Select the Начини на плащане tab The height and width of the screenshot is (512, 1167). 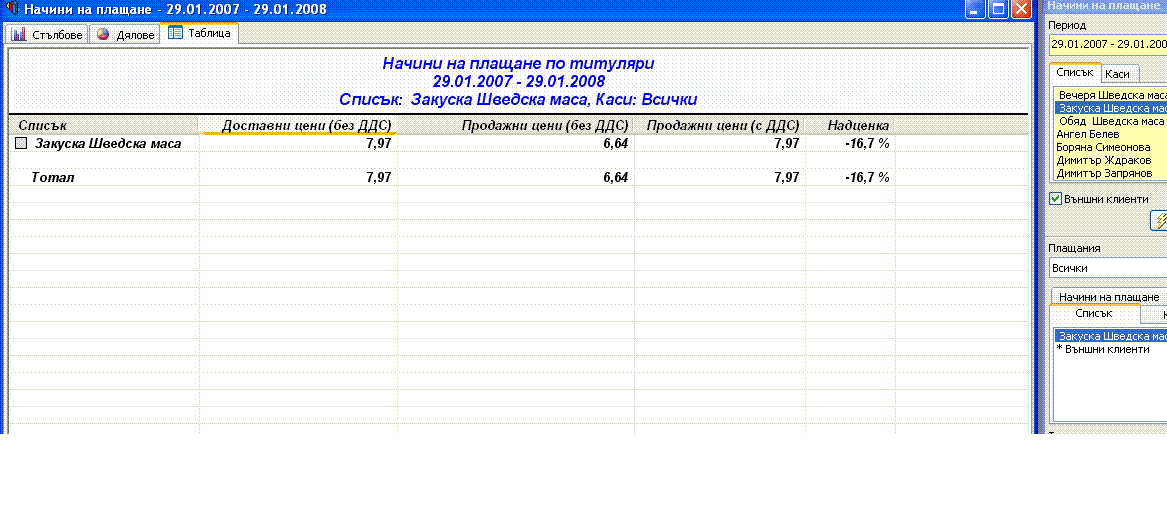1109,297
